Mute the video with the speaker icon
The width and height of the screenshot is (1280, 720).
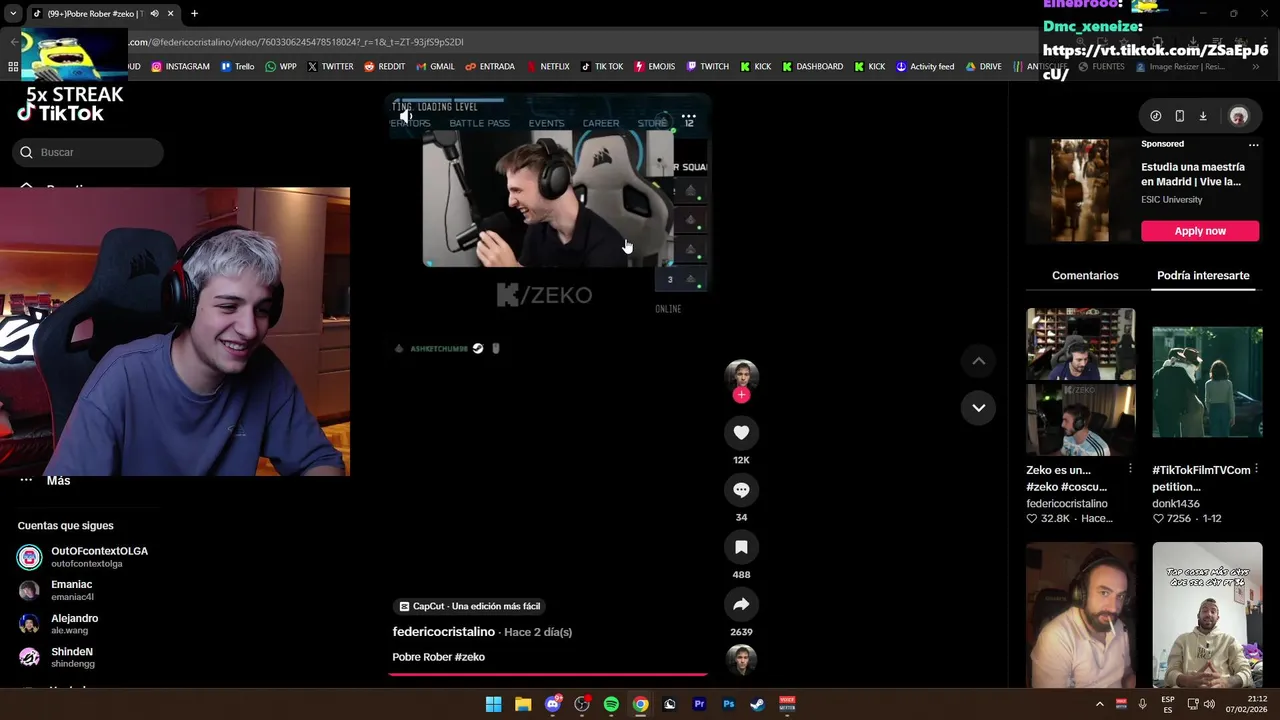(x=405, y=117)
